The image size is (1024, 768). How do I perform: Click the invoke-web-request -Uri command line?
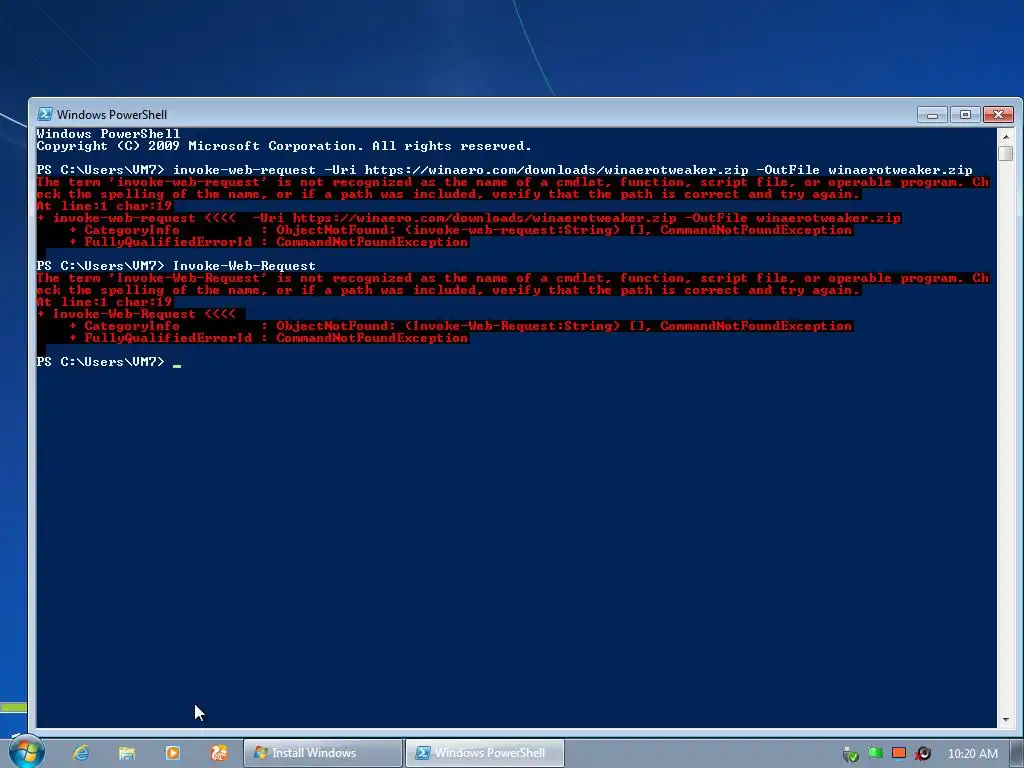505,170
